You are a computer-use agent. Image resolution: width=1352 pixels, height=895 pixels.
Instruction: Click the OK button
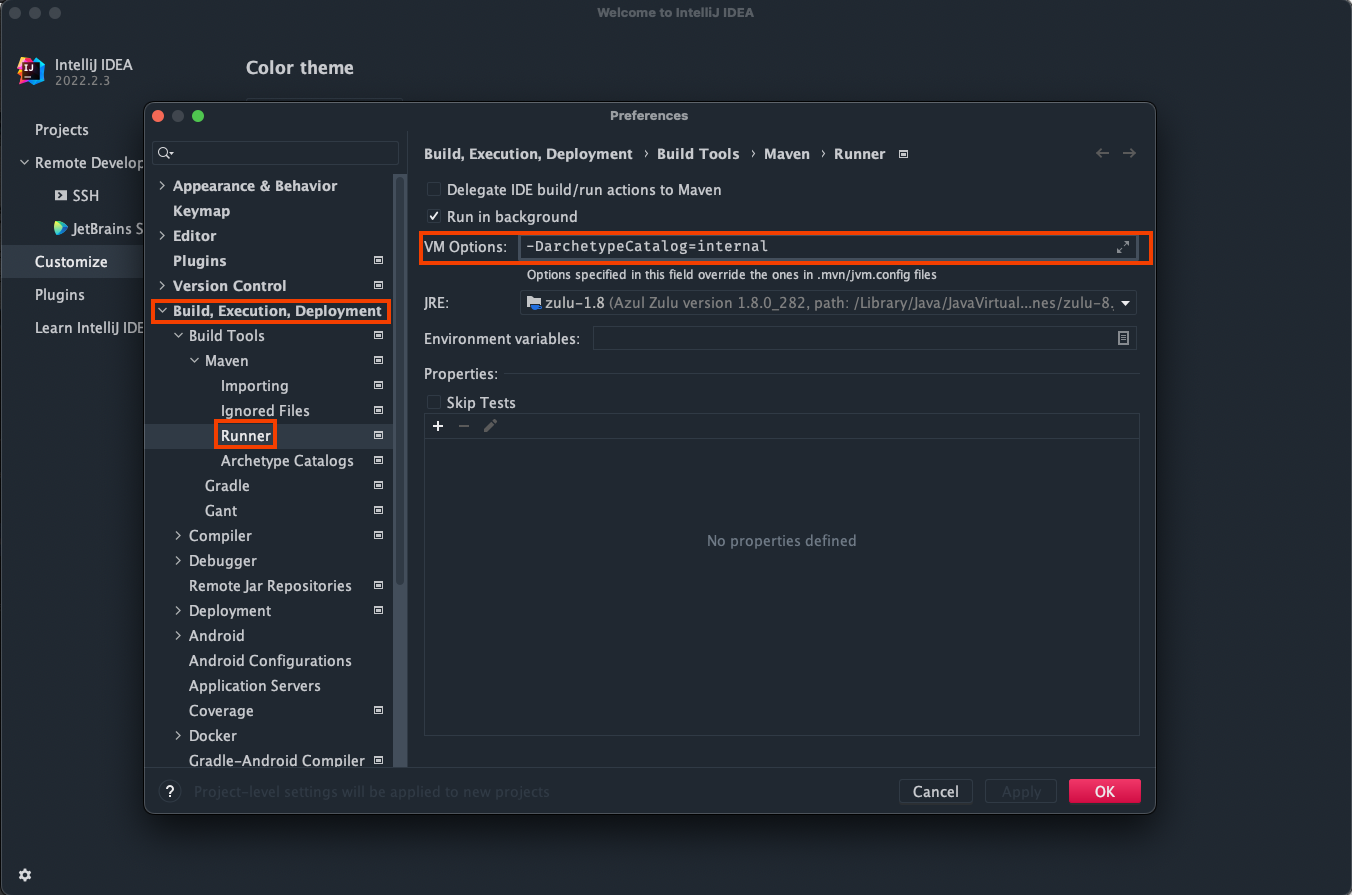coord(1105,792)
